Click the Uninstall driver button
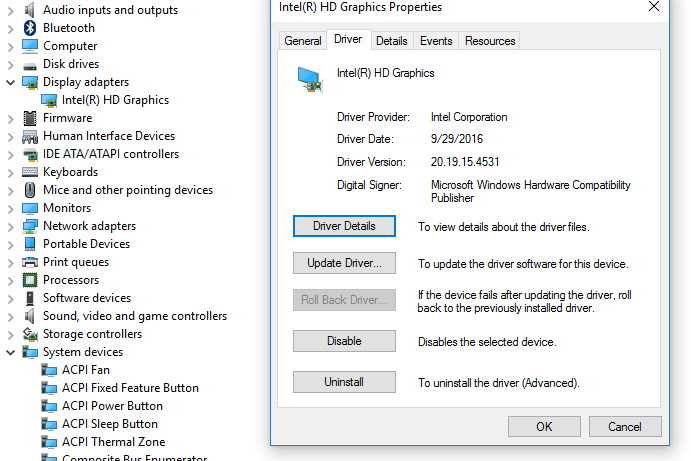Screen dimensions: 691x461 [344, 382]
